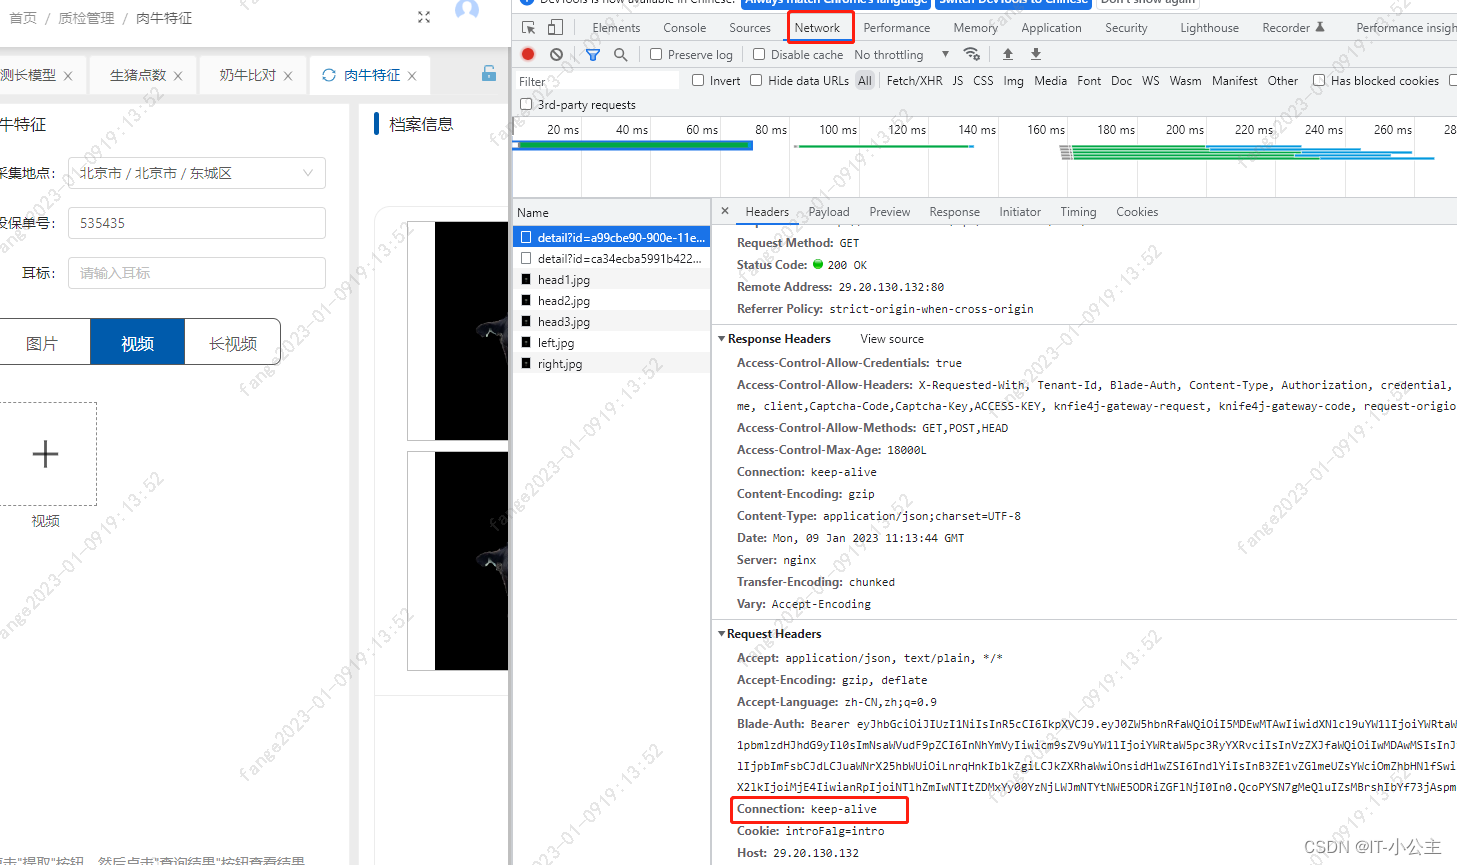The width and height of the screenshot is (1457, 865).
Task: Import HAR file upload arrow icon
Action: [x=1008, y=54]
